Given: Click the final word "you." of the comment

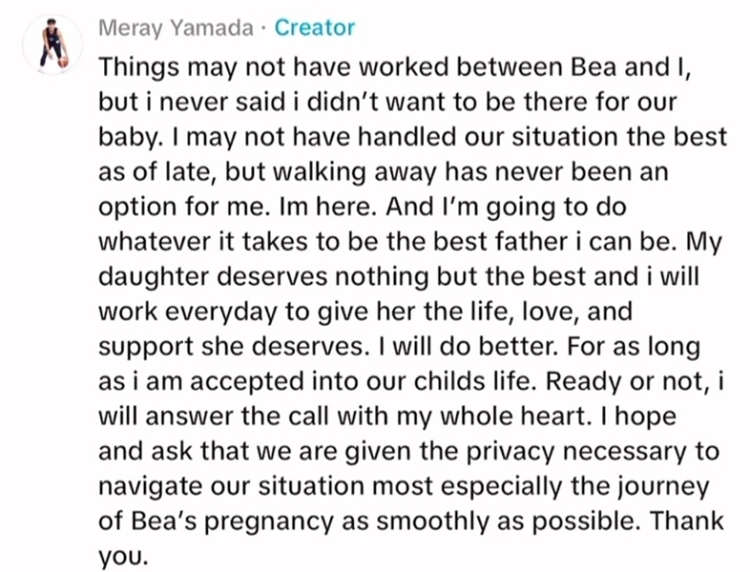Looking at the screenshot, I should [122, 557].
